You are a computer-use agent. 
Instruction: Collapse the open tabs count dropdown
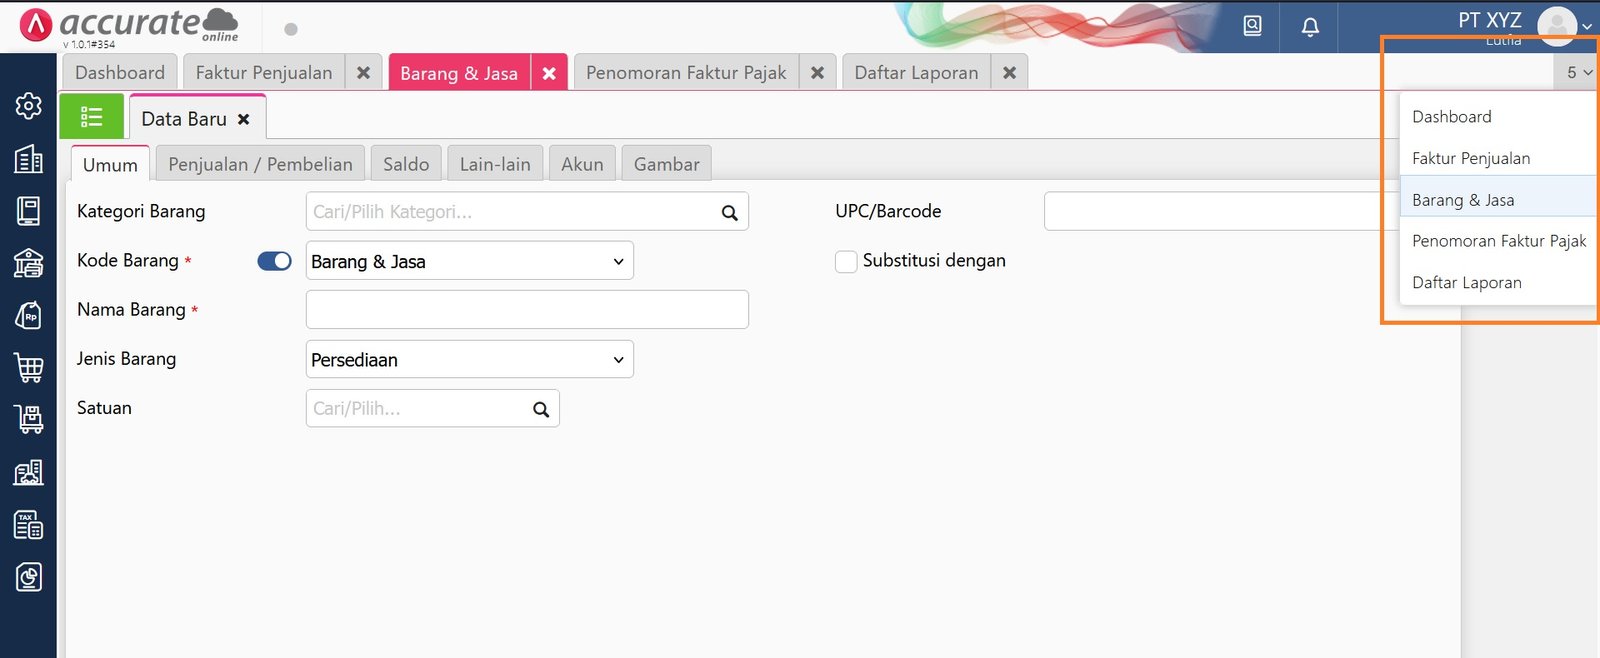click(x=1578, y=73)
